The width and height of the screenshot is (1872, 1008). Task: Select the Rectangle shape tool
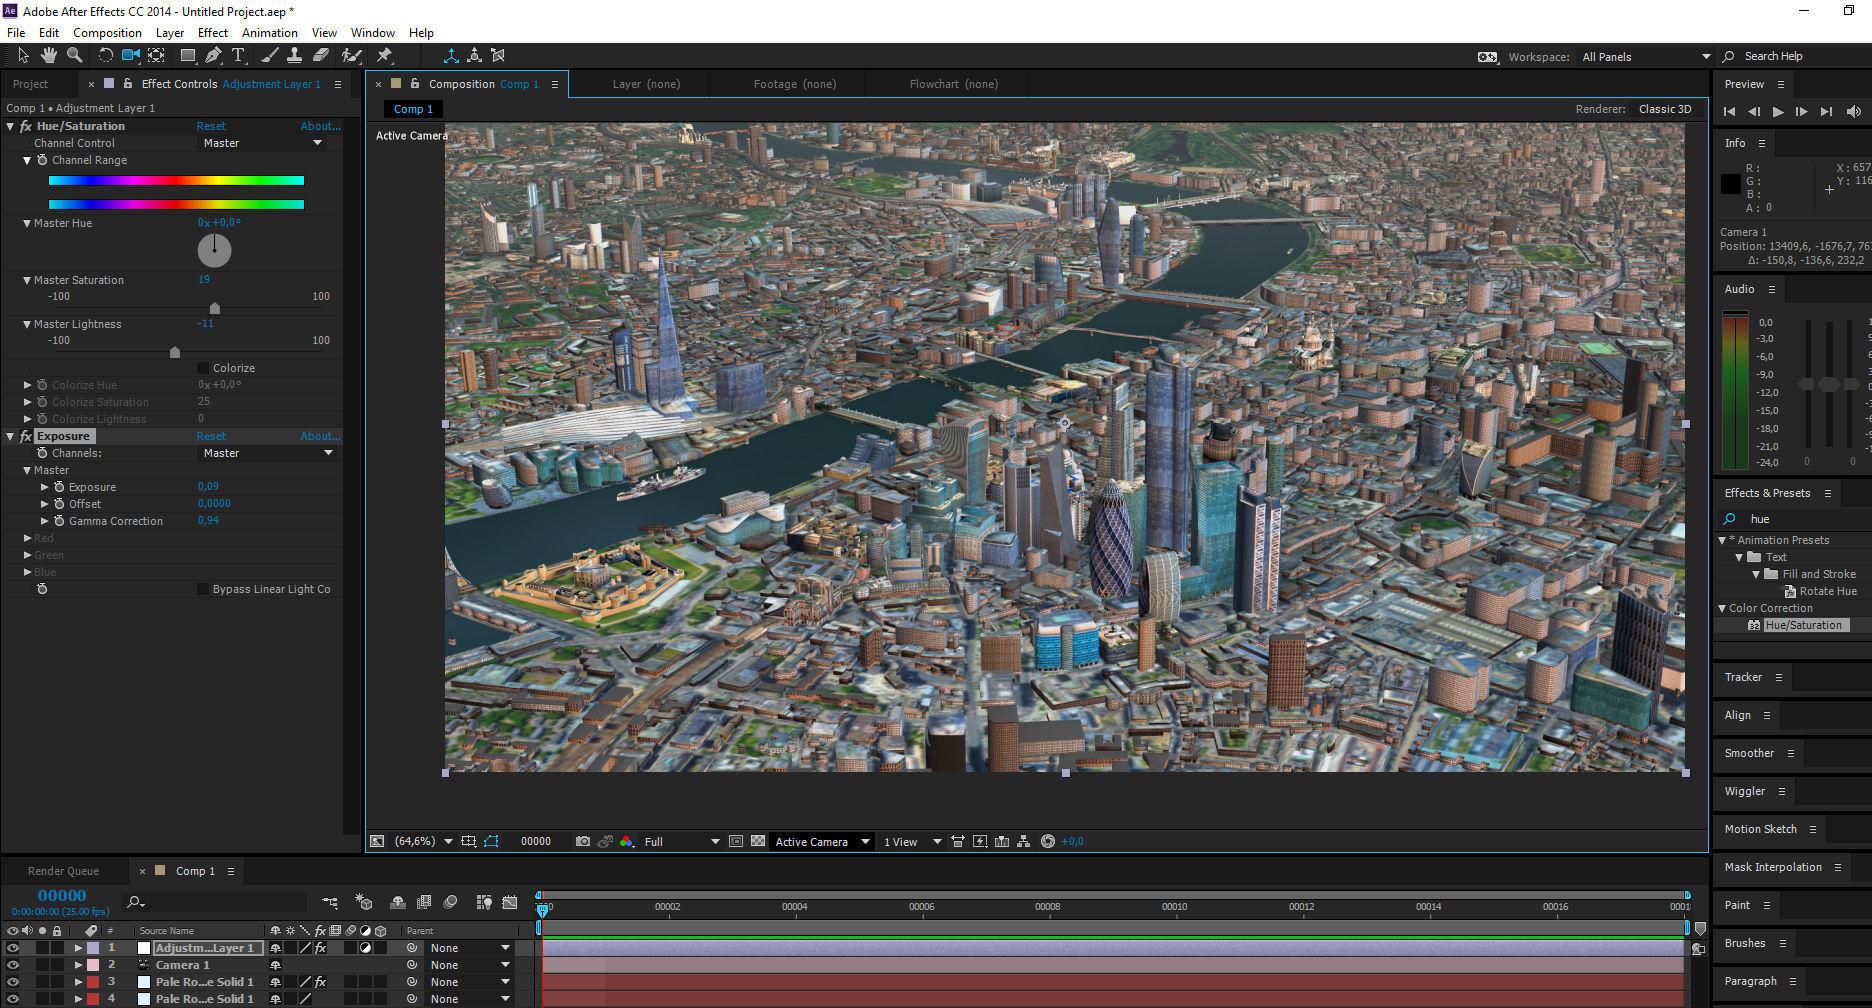point(187,55)
